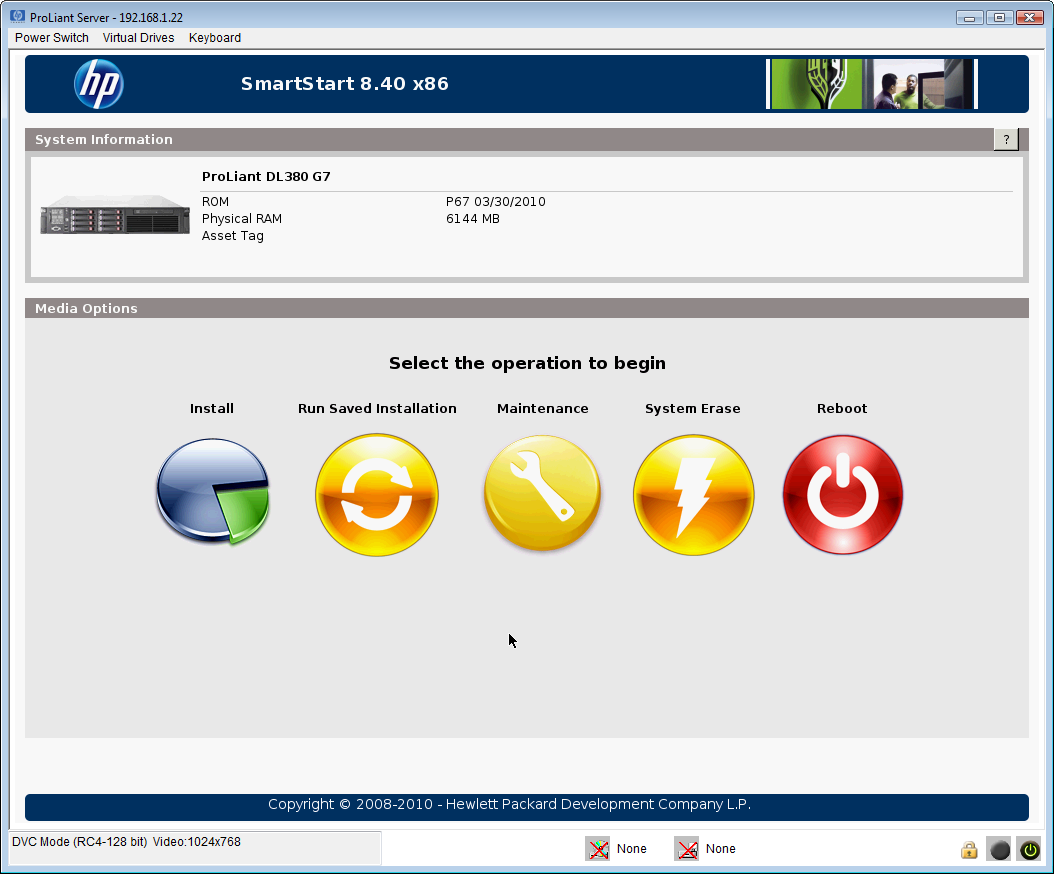
Task: Click the SmartStart 8.40 x86 title
Action: 345,84
